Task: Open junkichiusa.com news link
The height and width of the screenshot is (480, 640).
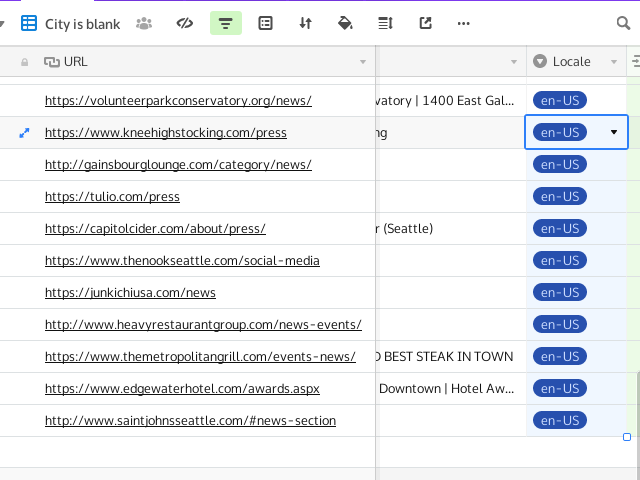Action: coord(130,292)
